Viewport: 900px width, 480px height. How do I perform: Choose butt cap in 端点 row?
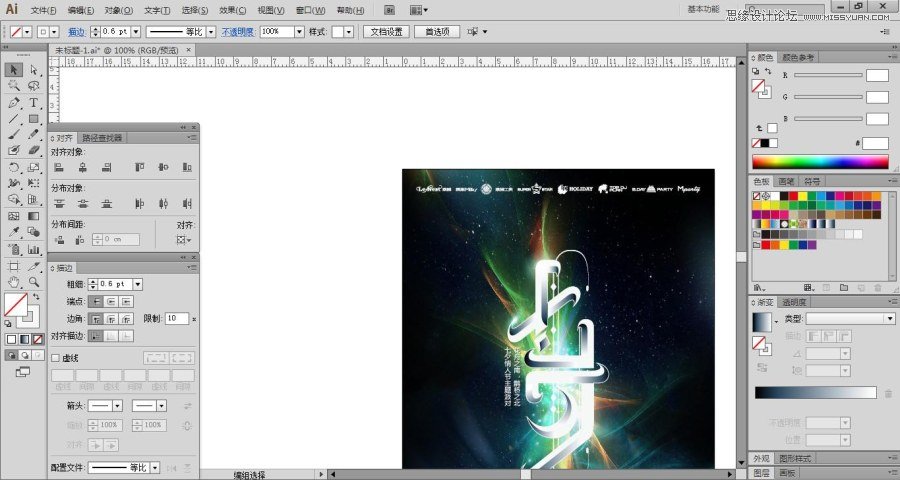click(x=96, y=301)
